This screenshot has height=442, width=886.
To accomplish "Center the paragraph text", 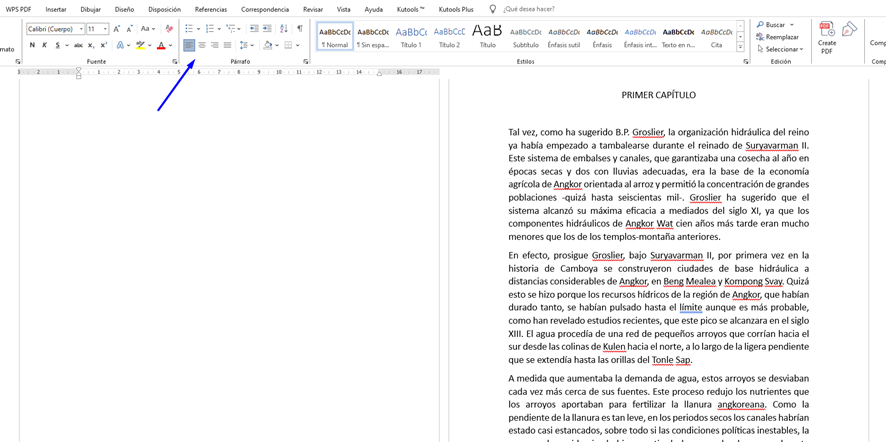I will click(202, 45).
